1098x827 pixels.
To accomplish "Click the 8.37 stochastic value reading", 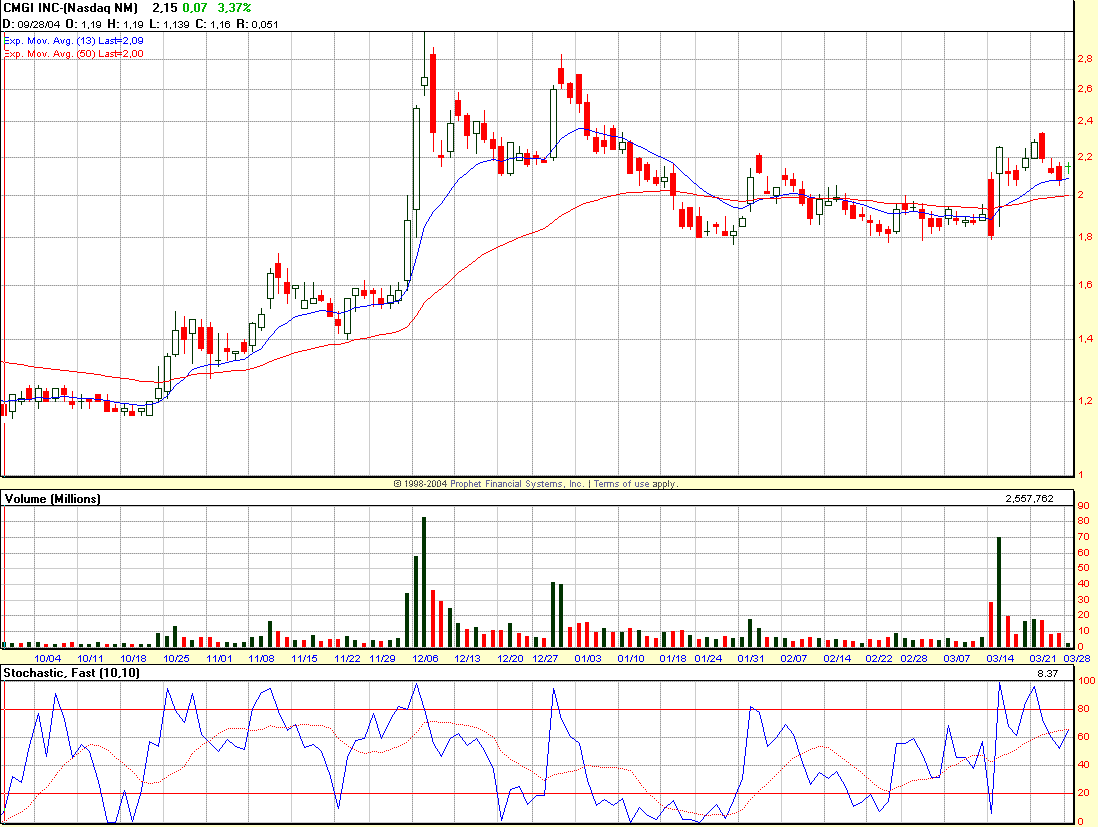I will pyautogui.click(x=1049, y=674).
